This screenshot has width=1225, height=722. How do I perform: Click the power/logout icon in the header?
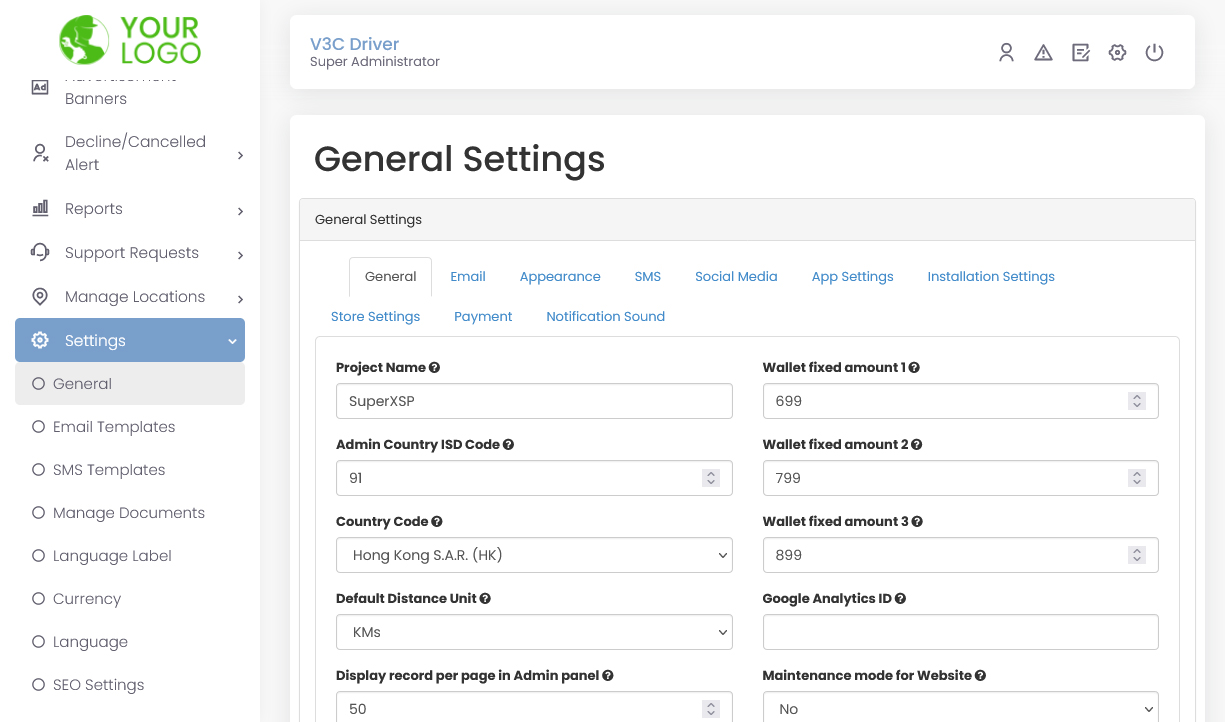coord(1154,52)
